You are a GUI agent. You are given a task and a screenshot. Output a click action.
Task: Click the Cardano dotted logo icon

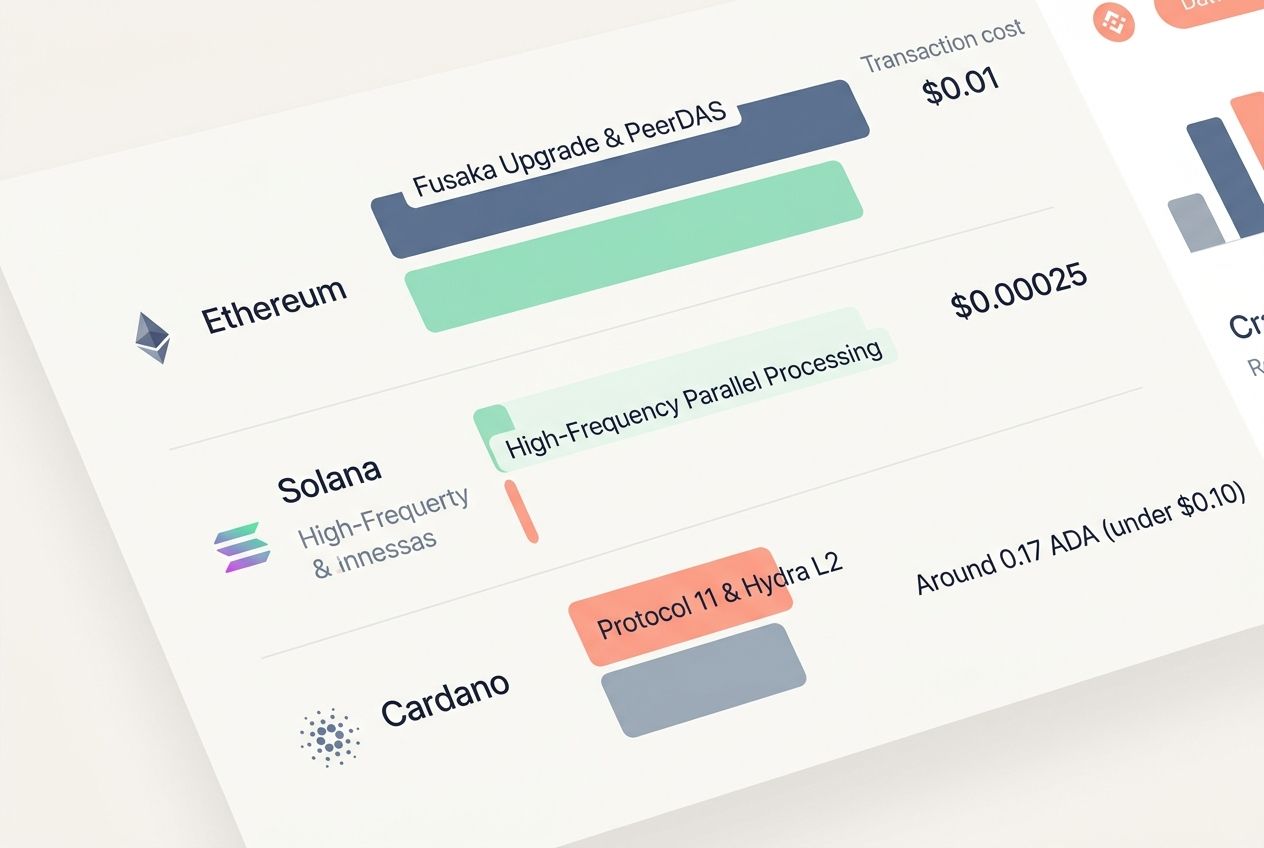[329, 738]
